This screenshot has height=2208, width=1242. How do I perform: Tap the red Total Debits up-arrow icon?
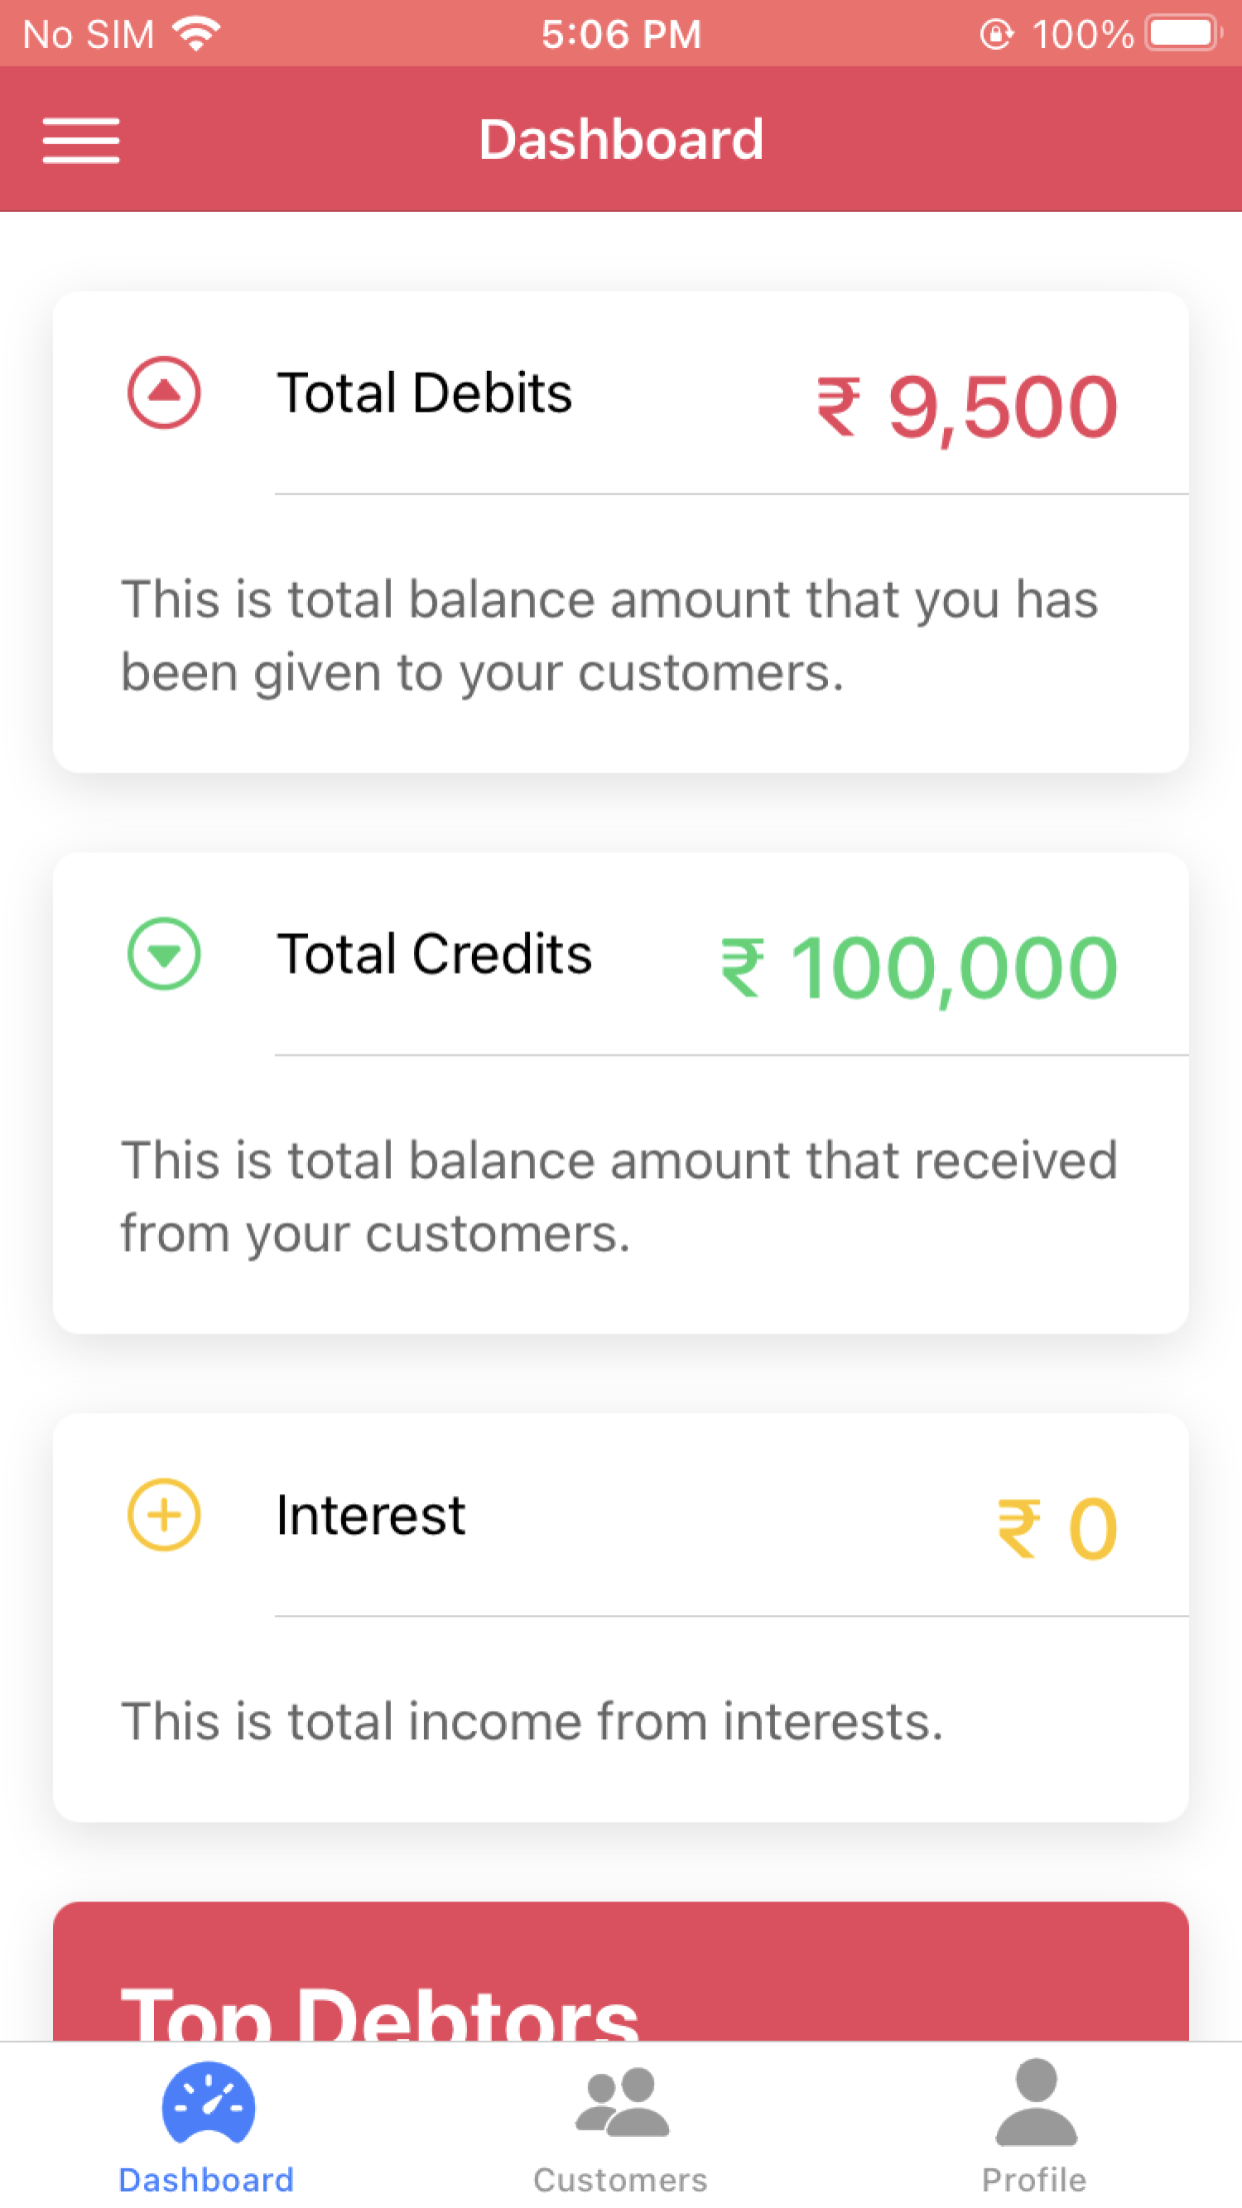point(164,392)
